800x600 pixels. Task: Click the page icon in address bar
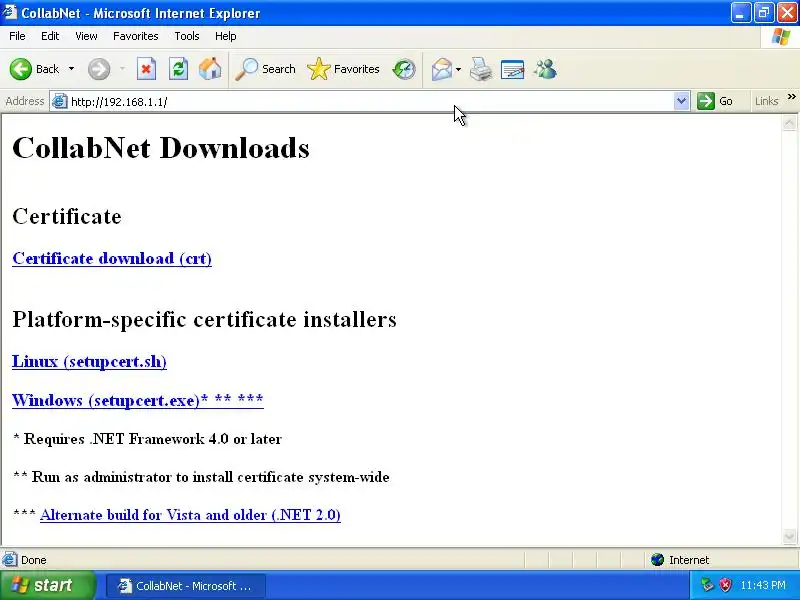pos(60,101)
